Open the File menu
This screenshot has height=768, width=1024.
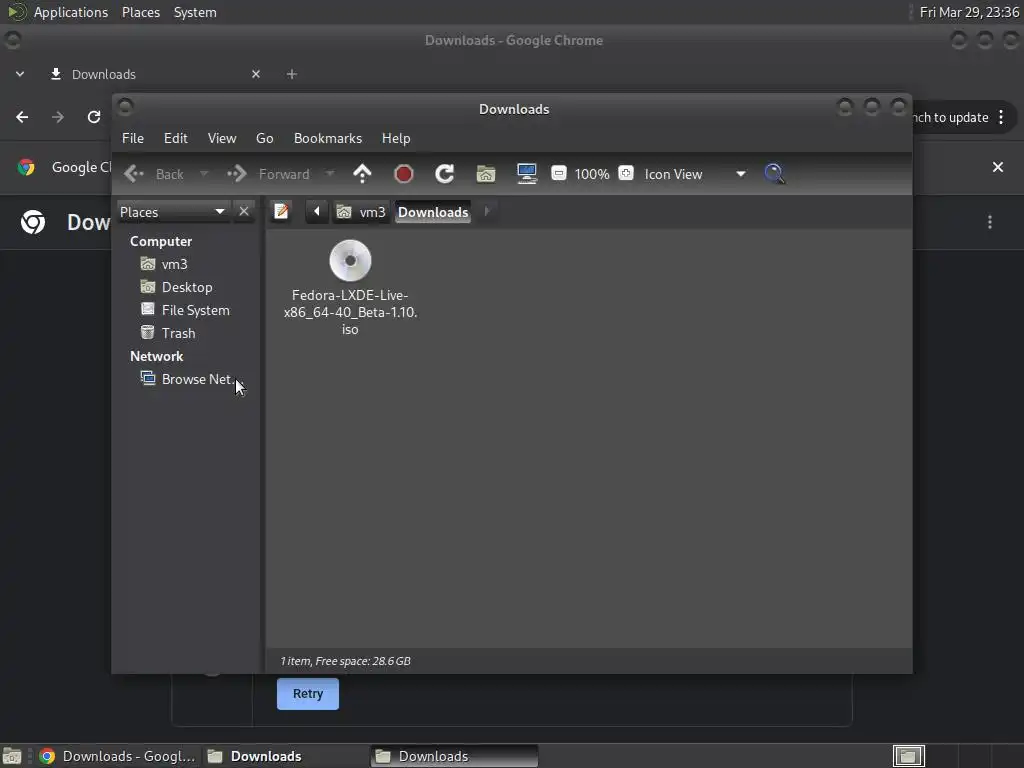[x=133, y=138]
